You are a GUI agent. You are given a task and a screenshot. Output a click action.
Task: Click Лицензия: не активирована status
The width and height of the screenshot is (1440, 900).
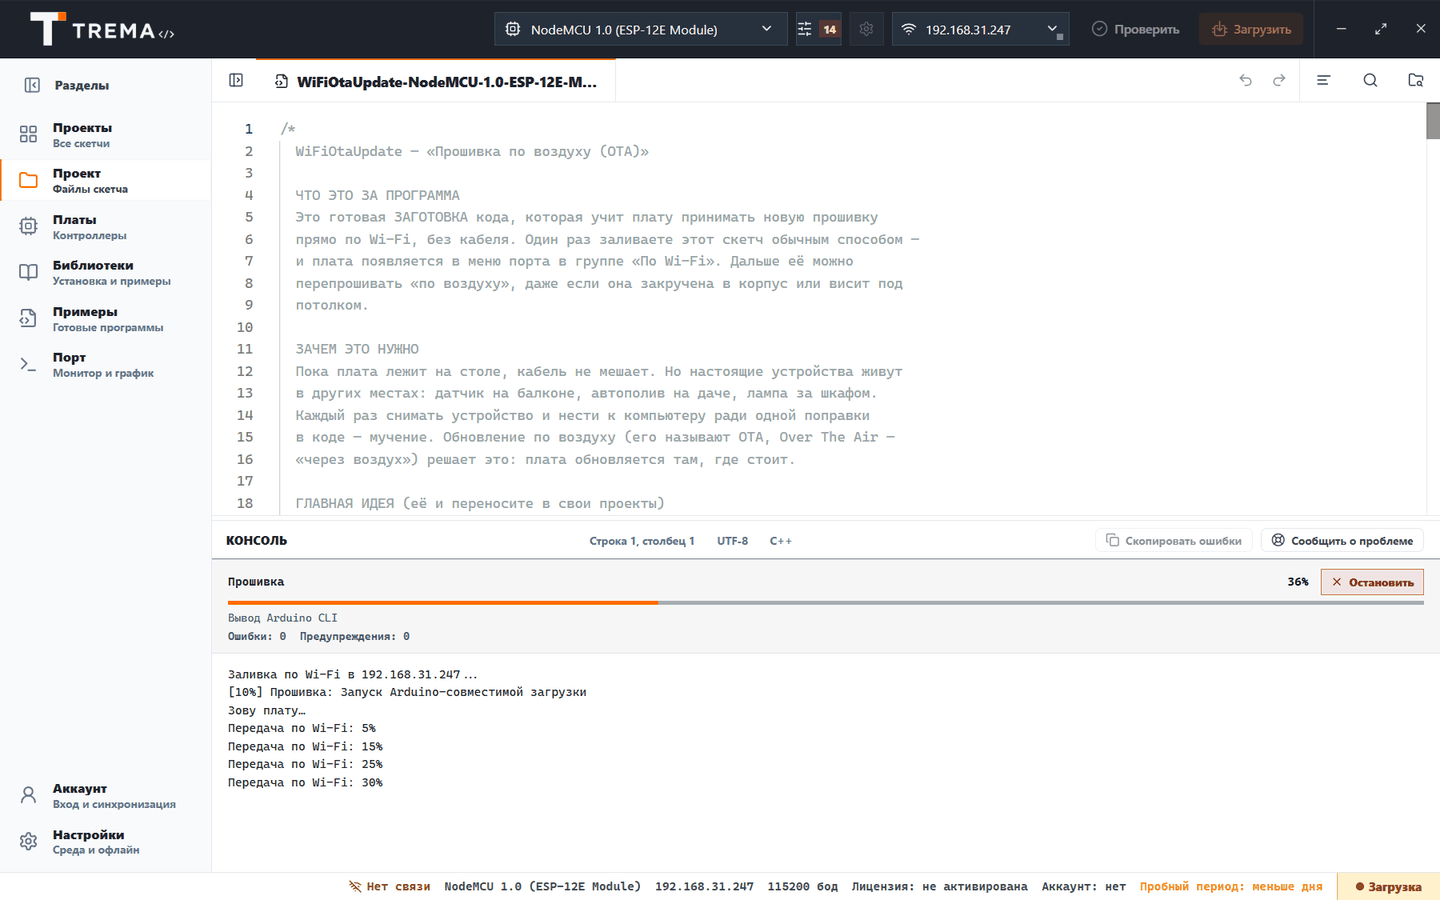(939, 886)
